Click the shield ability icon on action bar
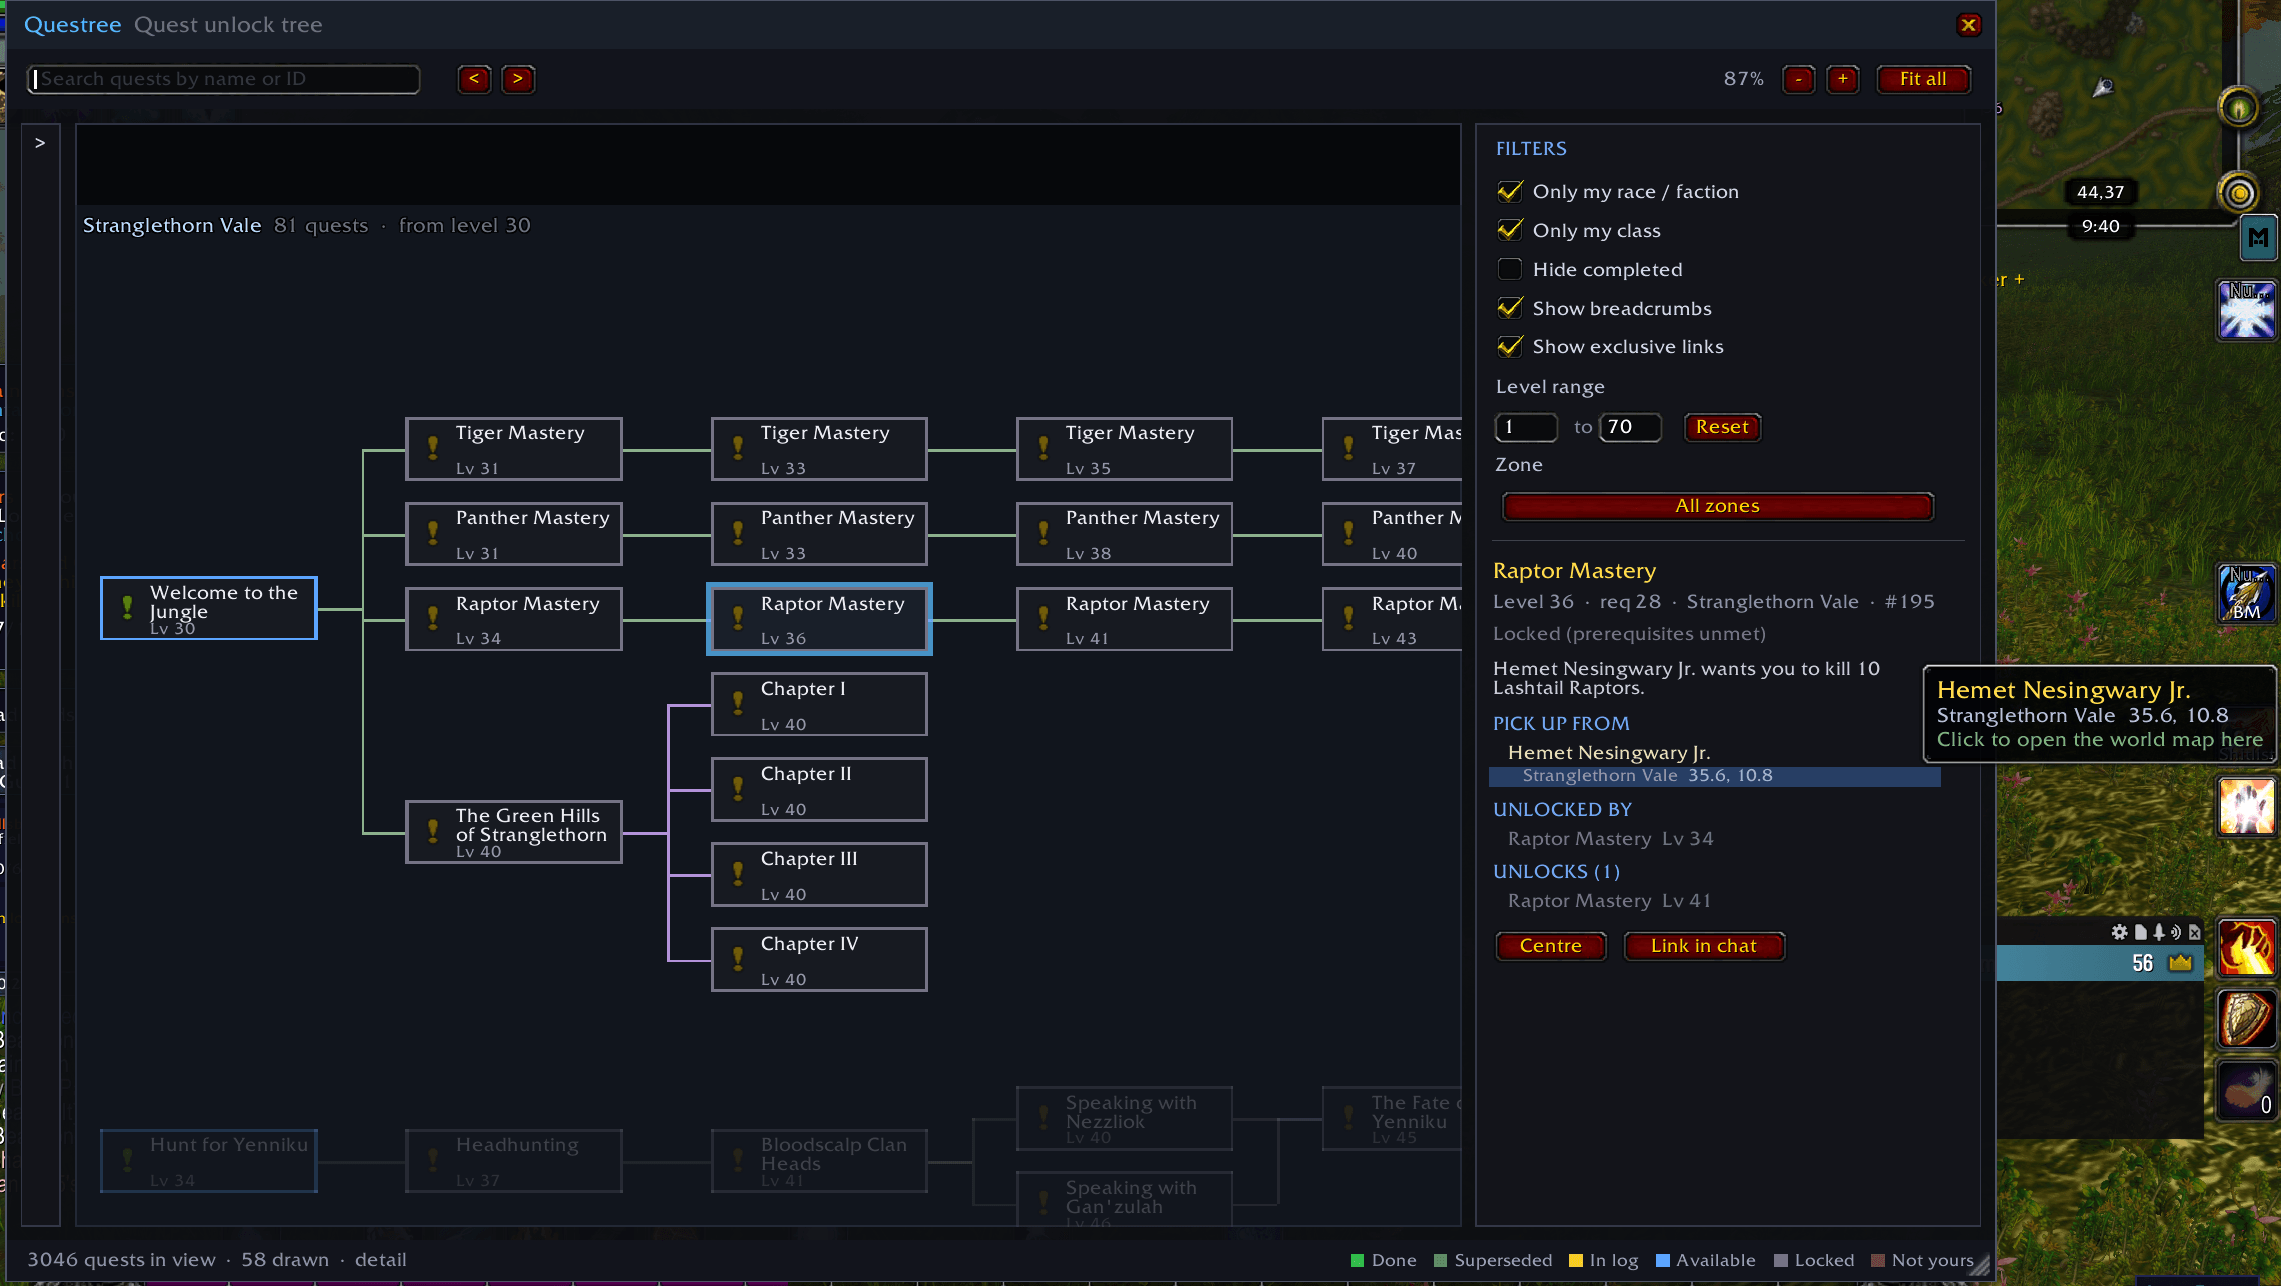The width and height of the screenshot is (2281, 1286). click(2246, 1019)
